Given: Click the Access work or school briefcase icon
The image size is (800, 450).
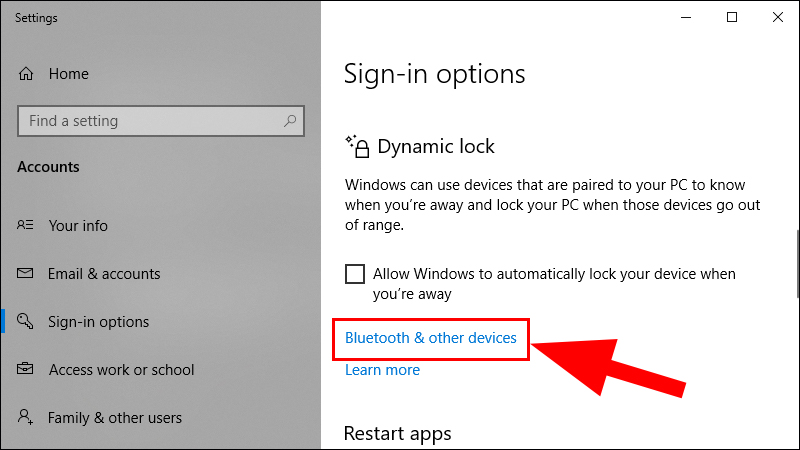Looking at the screenshot, I should point(25,368).
